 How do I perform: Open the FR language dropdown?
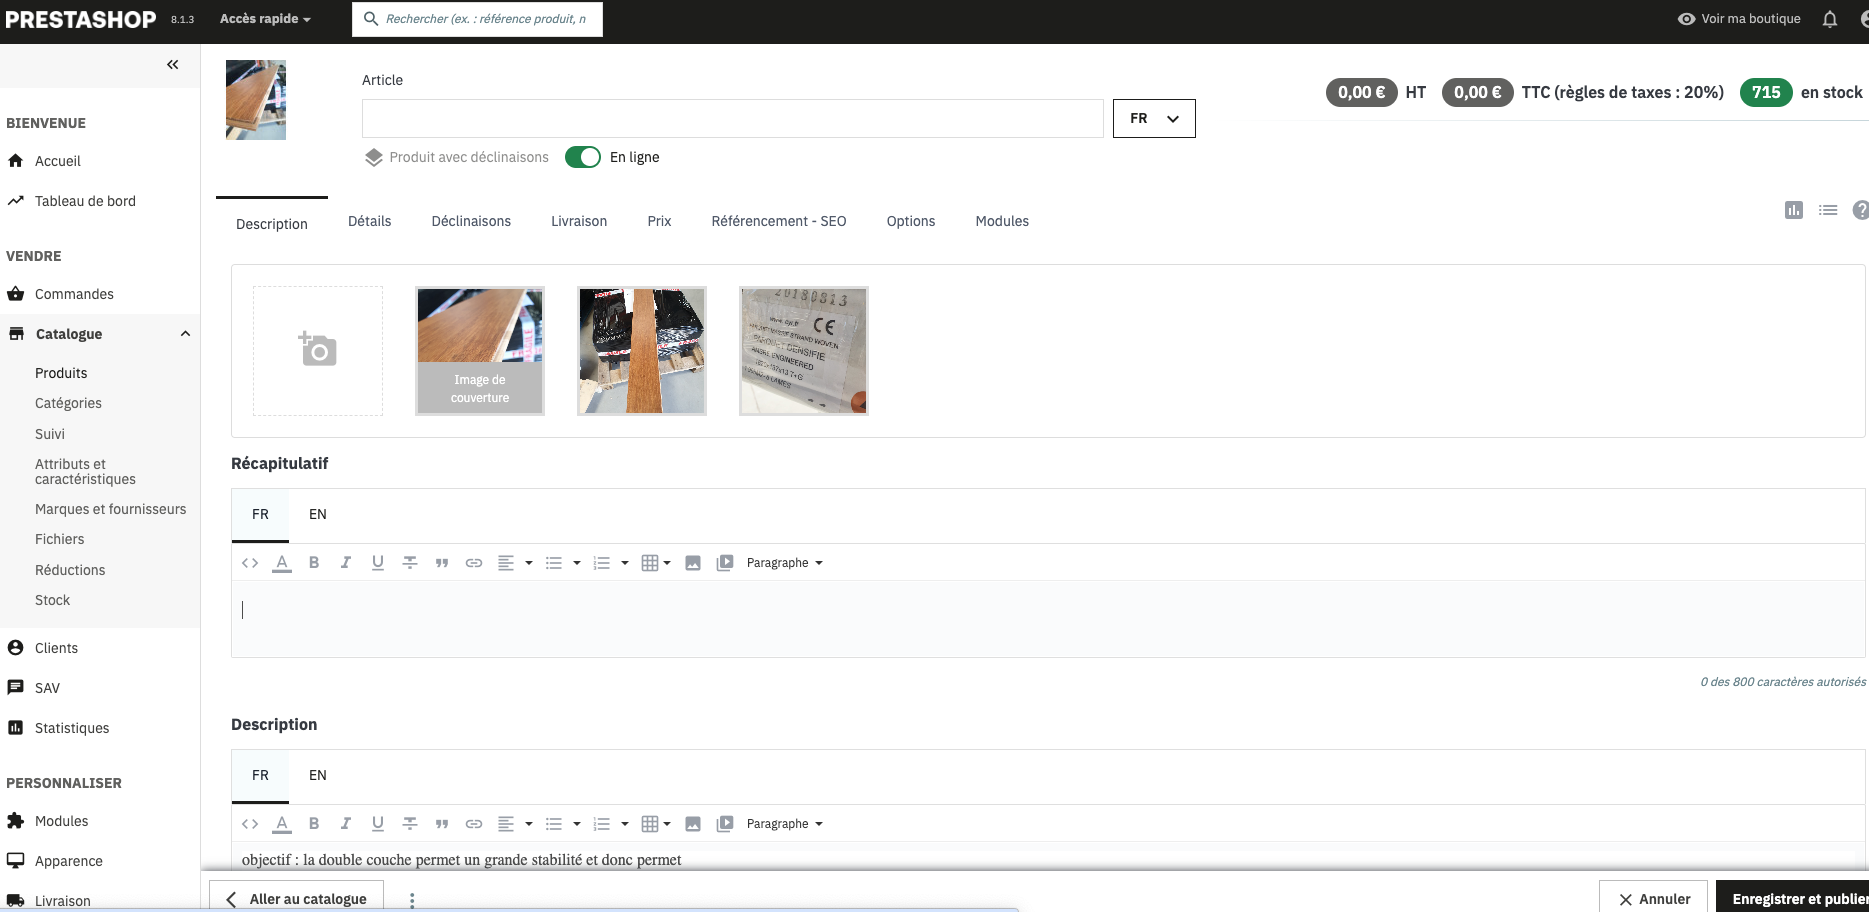[x=1154, y=118]
